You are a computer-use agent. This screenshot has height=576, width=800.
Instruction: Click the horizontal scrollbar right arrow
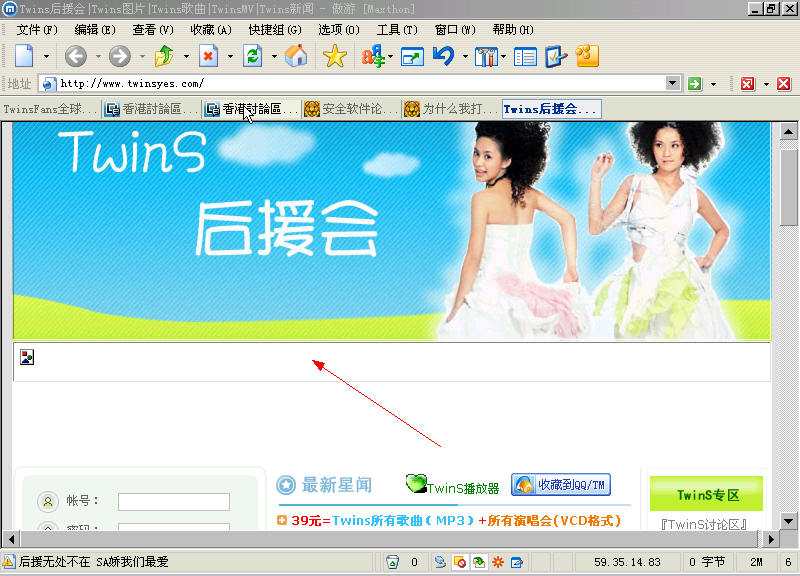[770, 539]
